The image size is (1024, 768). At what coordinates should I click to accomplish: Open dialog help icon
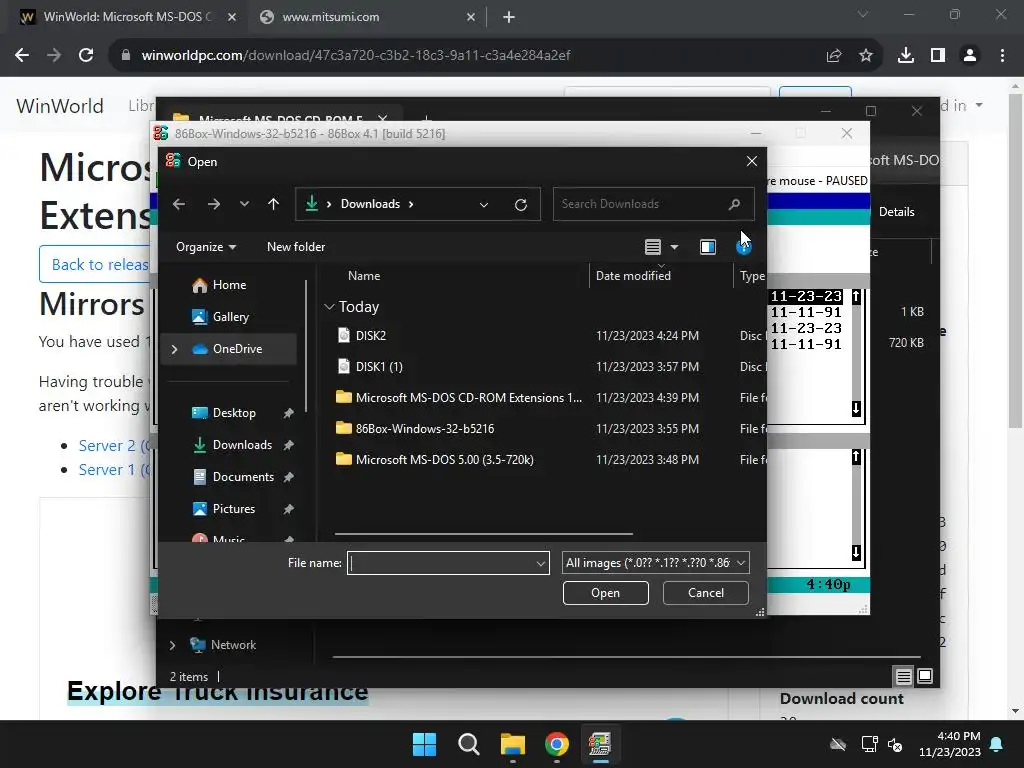(x=743, y=247)
